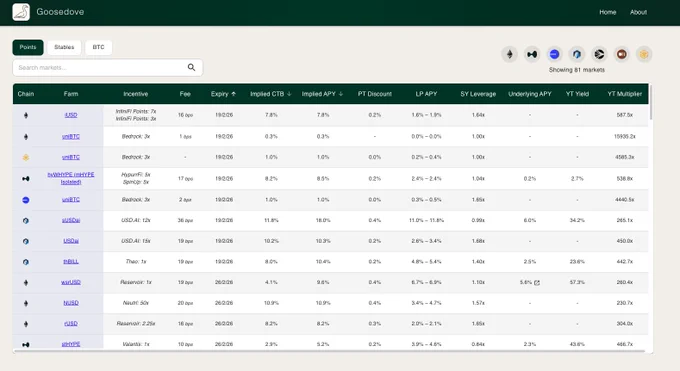Filter markets by Arbitrum chain icon

tap(577, 54)
